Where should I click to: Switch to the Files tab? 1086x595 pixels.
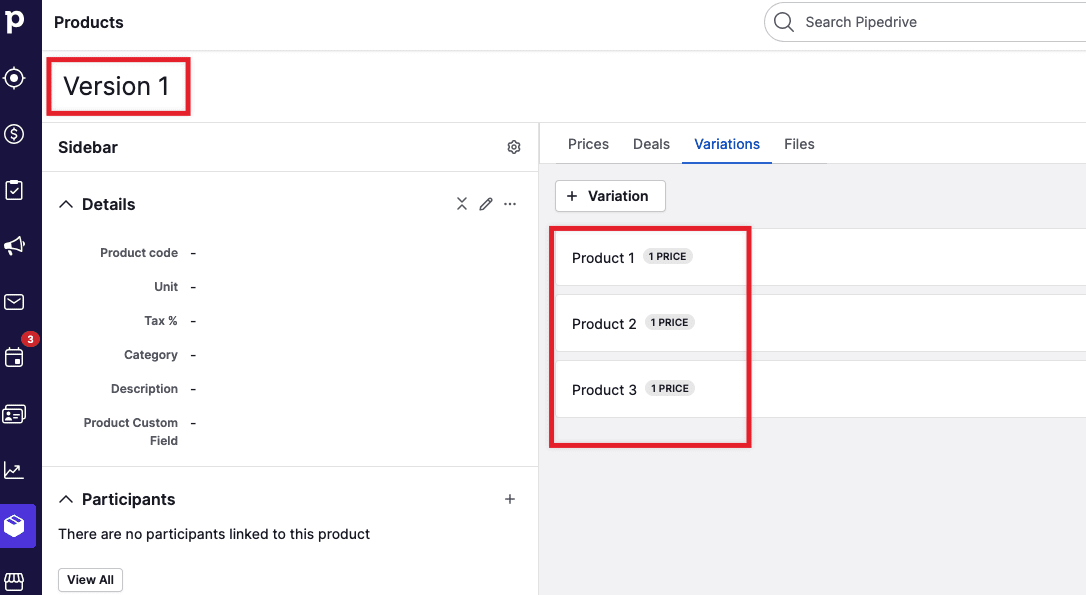point(799,144)
